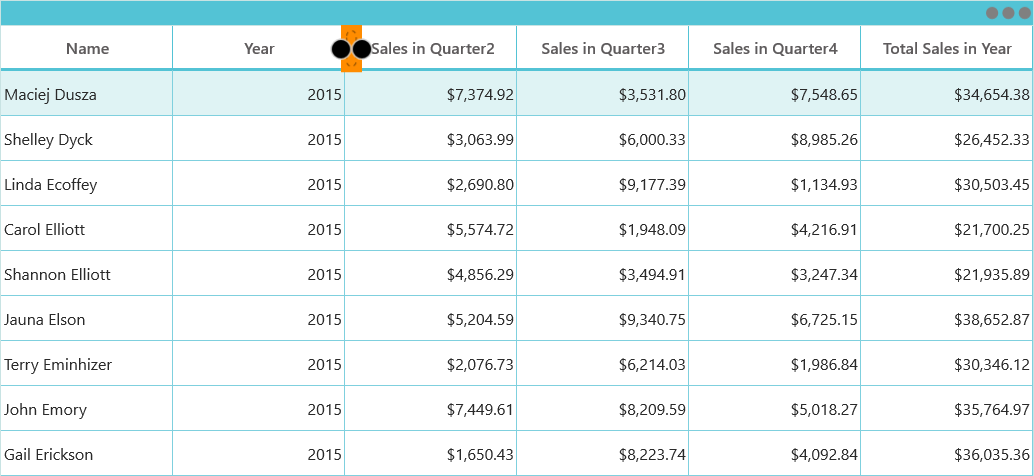
Task: Click the Year column header
Action: 259,48
